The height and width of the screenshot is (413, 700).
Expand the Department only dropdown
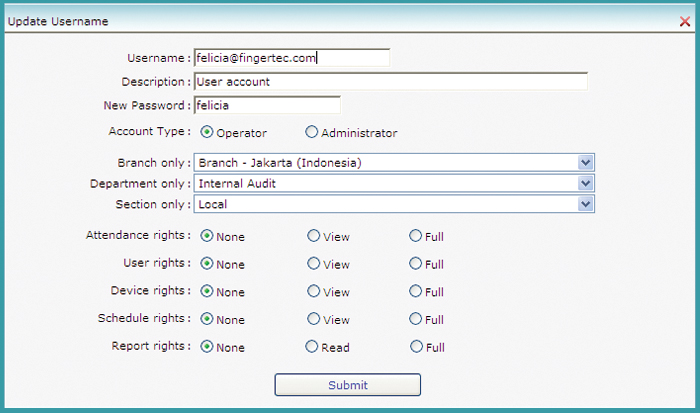[x=394, y=183]
